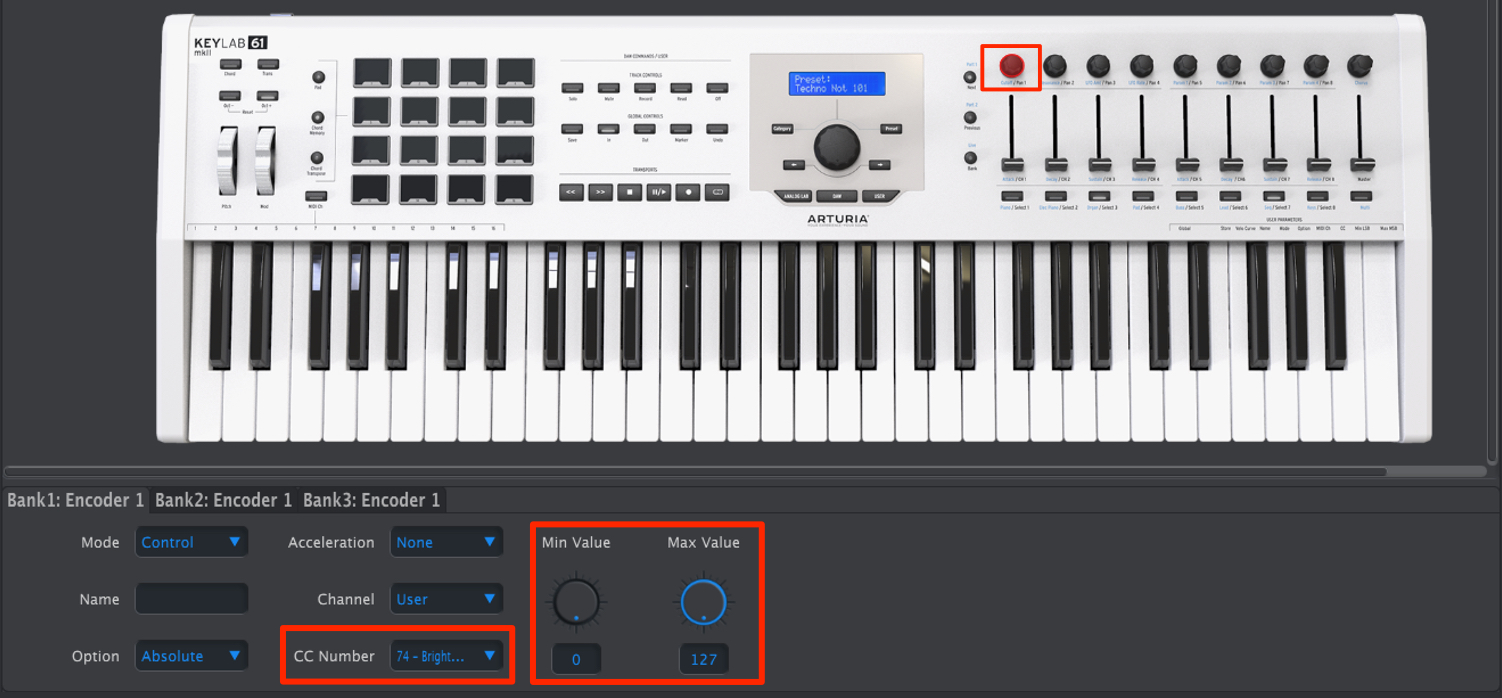Click the rewind transport button

coord(571,191)
